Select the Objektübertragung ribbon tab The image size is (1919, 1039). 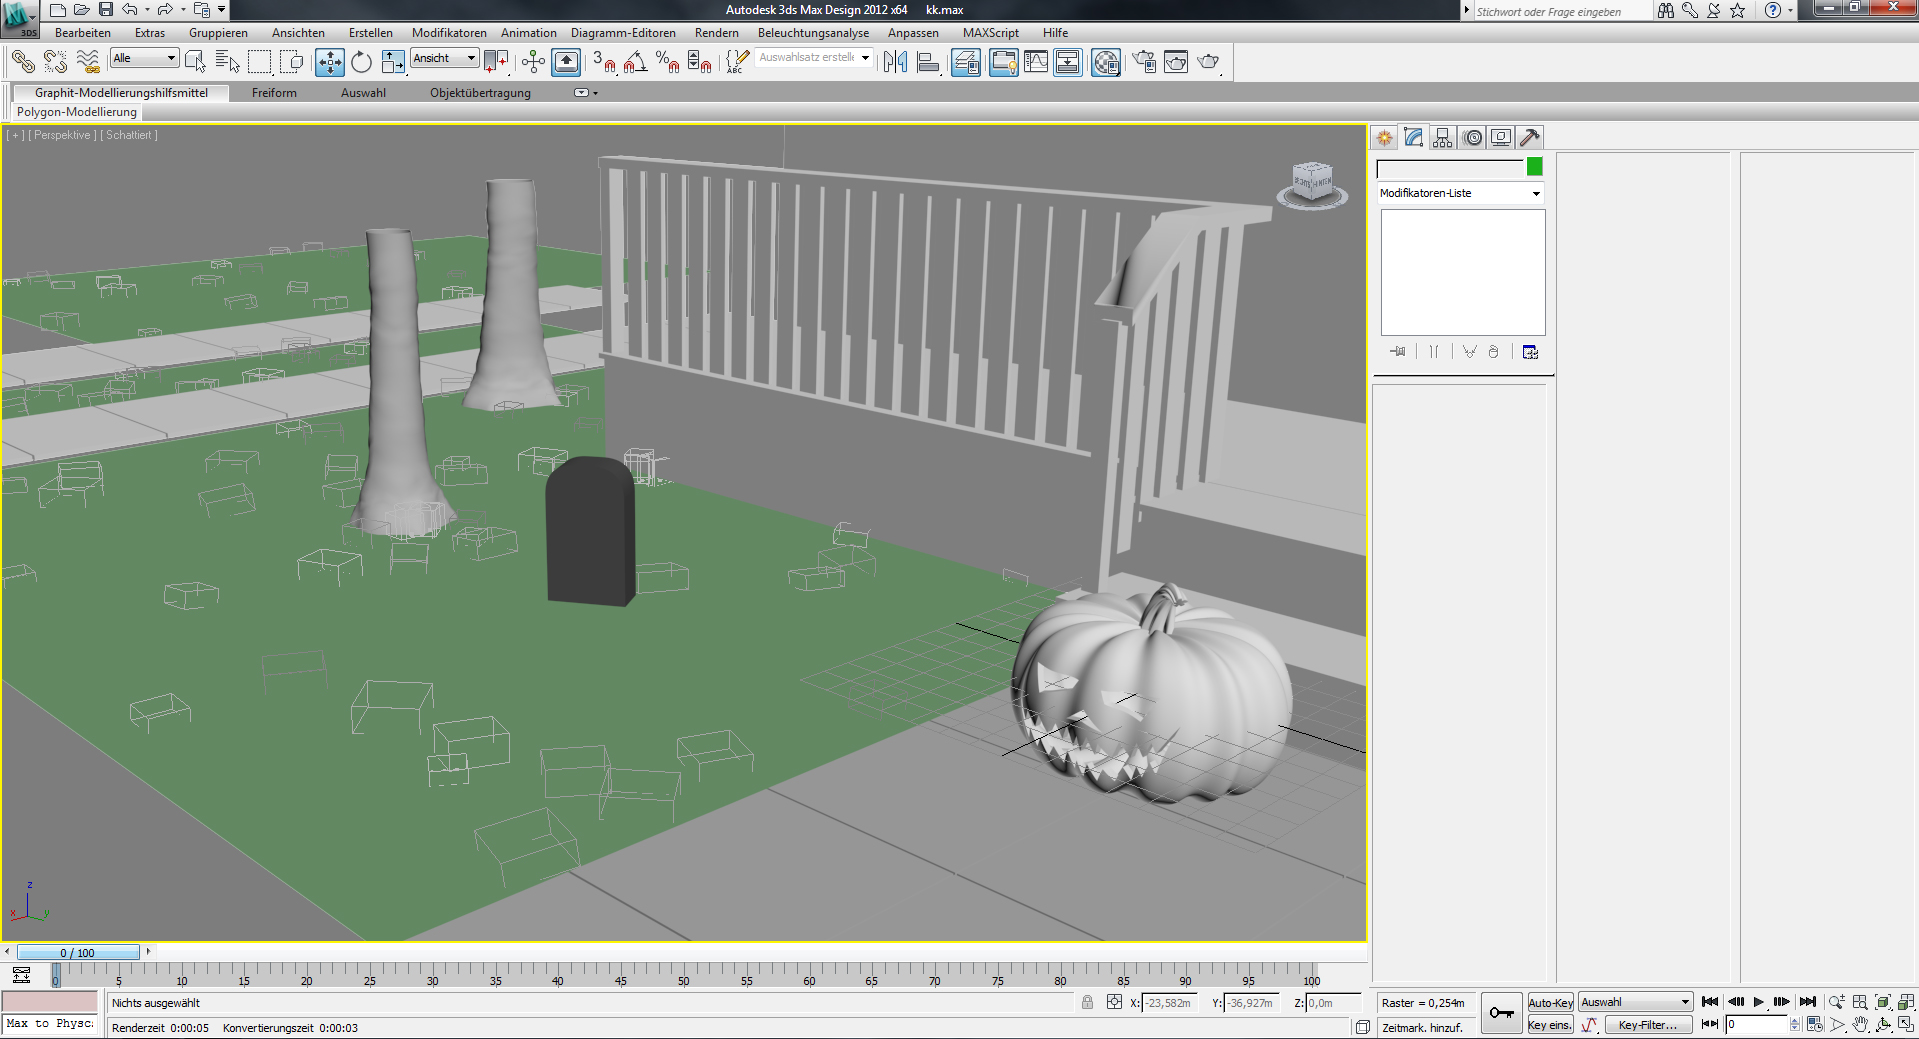[480, 93]
